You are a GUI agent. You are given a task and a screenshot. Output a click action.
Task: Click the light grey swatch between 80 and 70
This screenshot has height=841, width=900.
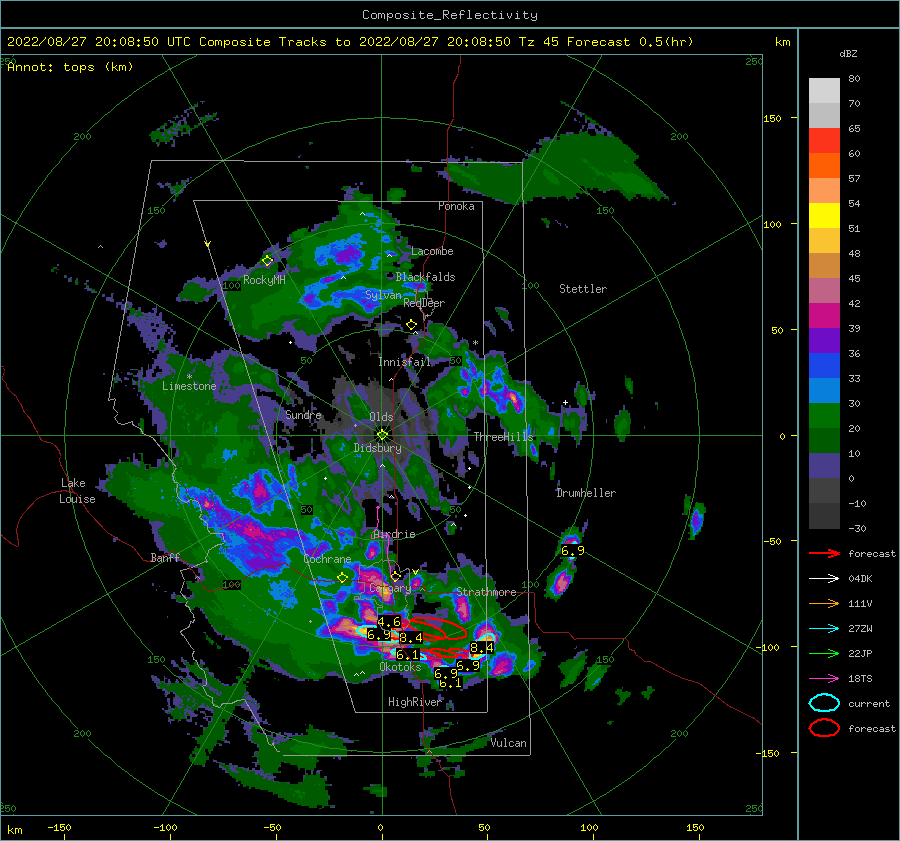click(x=824, y=91)
